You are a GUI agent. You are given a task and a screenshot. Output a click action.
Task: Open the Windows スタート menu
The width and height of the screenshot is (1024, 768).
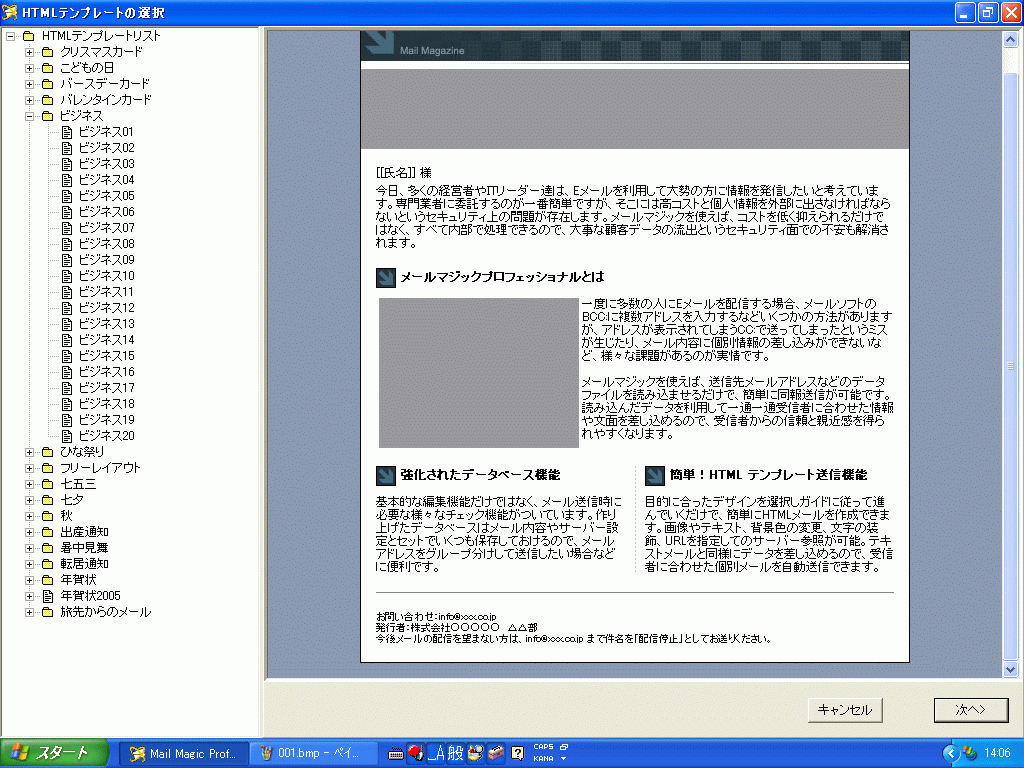point(54,754)
